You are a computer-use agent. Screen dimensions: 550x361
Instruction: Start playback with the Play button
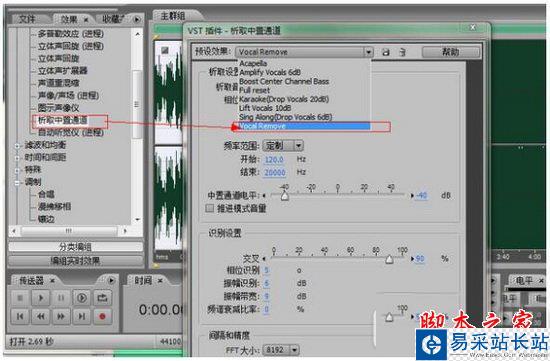[x=40, y=298]
